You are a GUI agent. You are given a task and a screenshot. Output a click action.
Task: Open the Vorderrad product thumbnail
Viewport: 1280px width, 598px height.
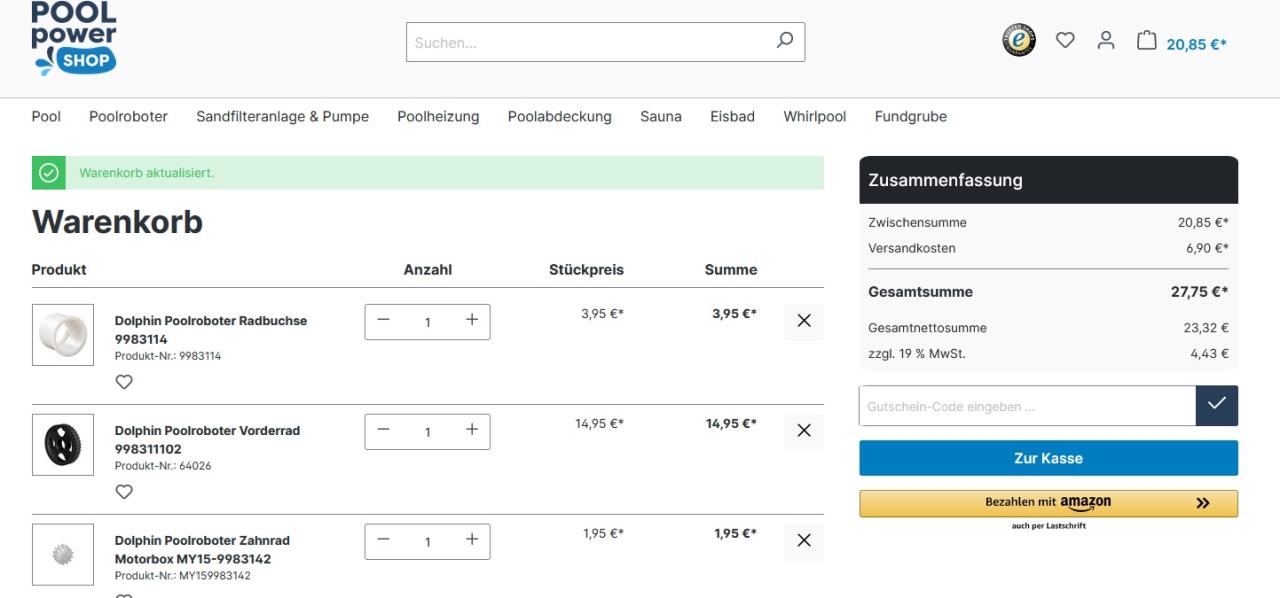click(63, 445)
